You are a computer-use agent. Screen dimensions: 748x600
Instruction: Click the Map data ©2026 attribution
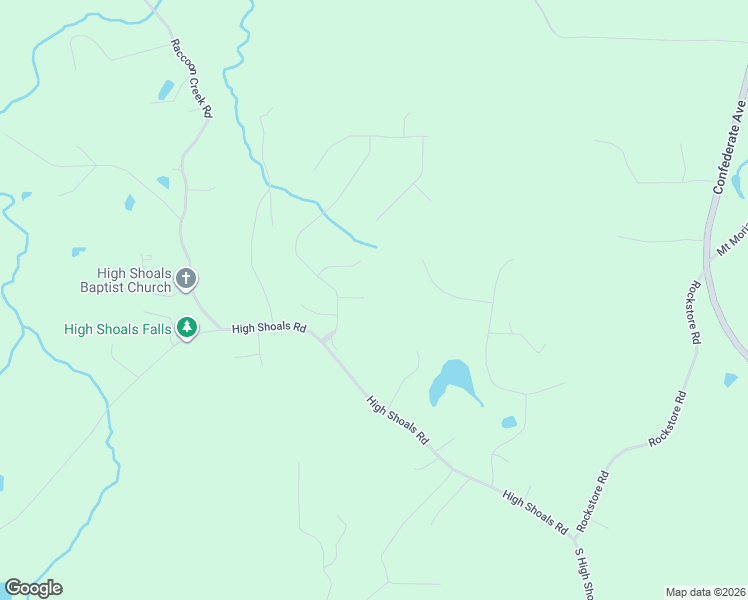pos(706,592)
